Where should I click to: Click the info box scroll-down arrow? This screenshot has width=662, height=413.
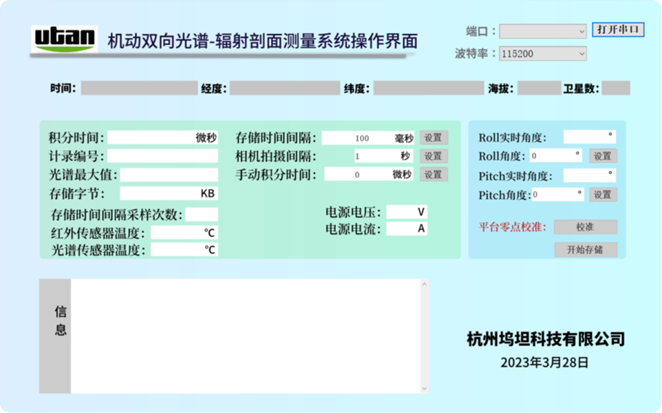coord(424,387)
